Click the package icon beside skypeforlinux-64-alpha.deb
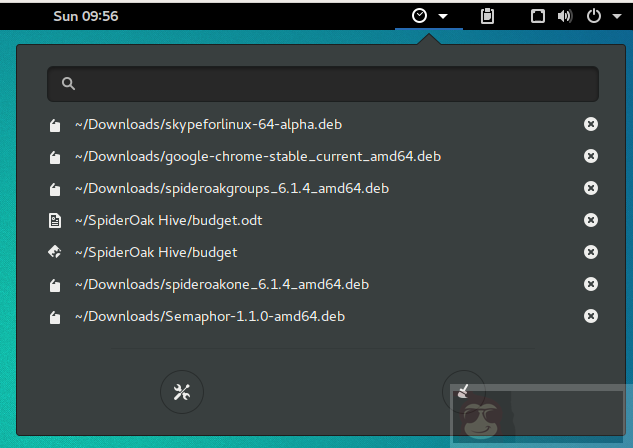Image resolution: width=633 pixels, height=448 pixels. tap(55, 126)
